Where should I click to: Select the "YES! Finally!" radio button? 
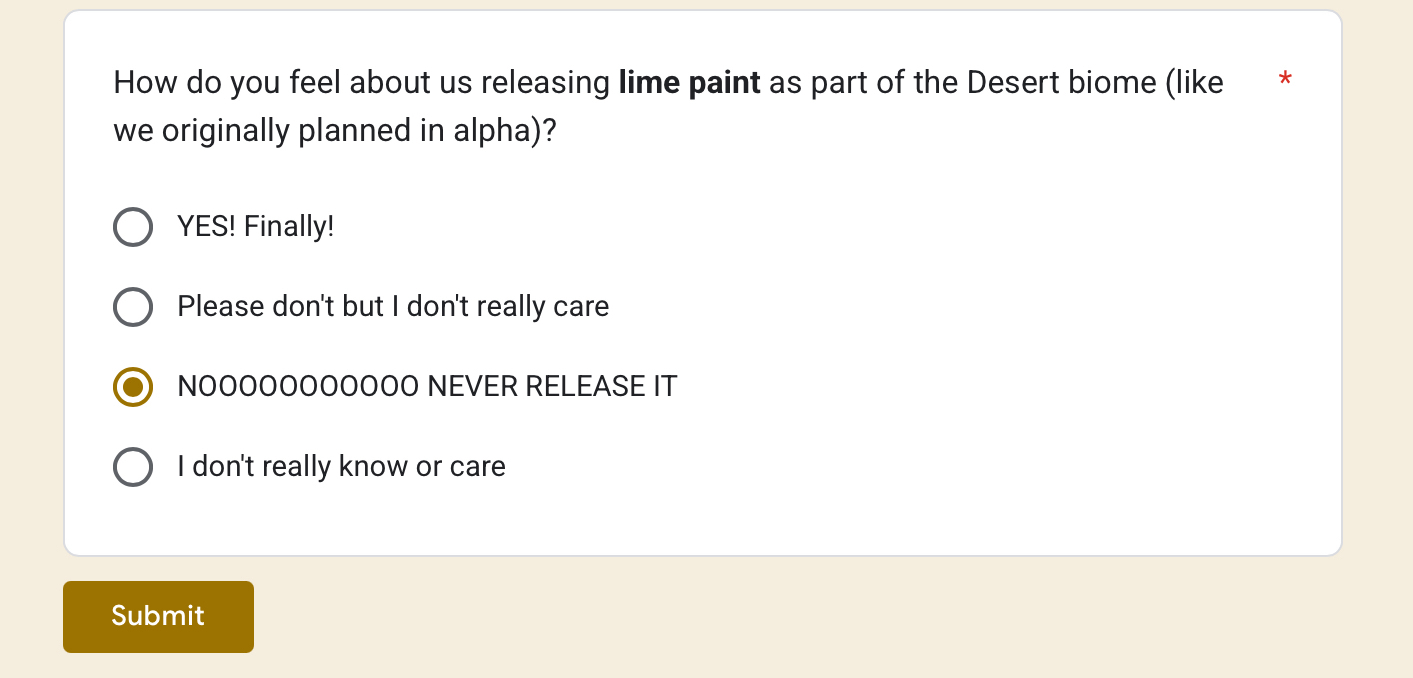click(133, 227)
